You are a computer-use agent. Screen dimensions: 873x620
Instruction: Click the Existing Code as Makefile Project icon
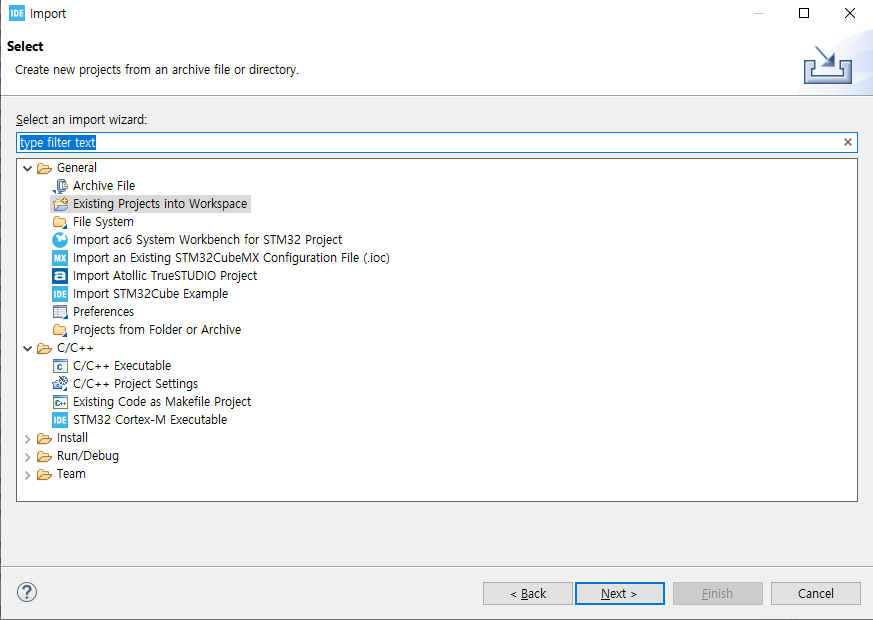pyautogui.click(x=60, y=402)
